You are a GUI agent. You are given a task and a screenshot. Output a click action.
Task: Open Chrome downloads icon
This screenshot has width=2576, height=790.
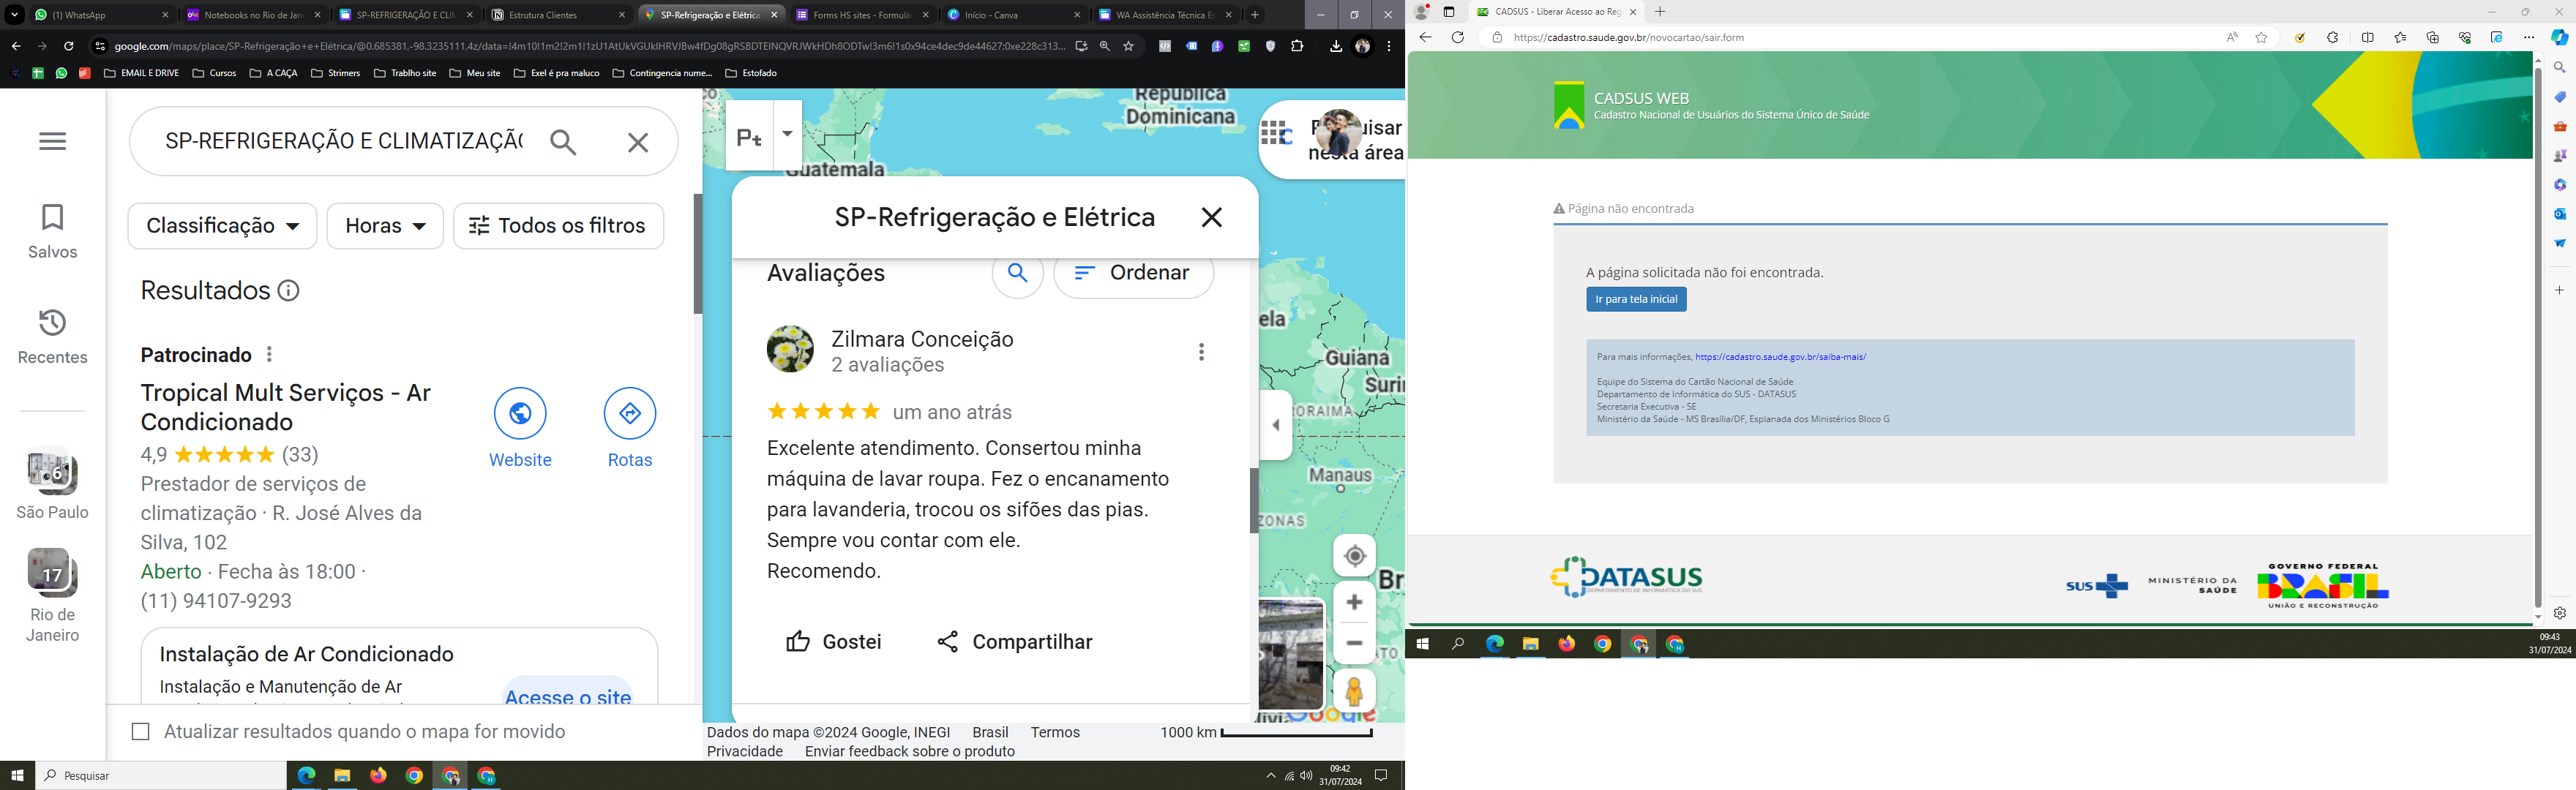pyautogui.click(x=1335, y=46)
